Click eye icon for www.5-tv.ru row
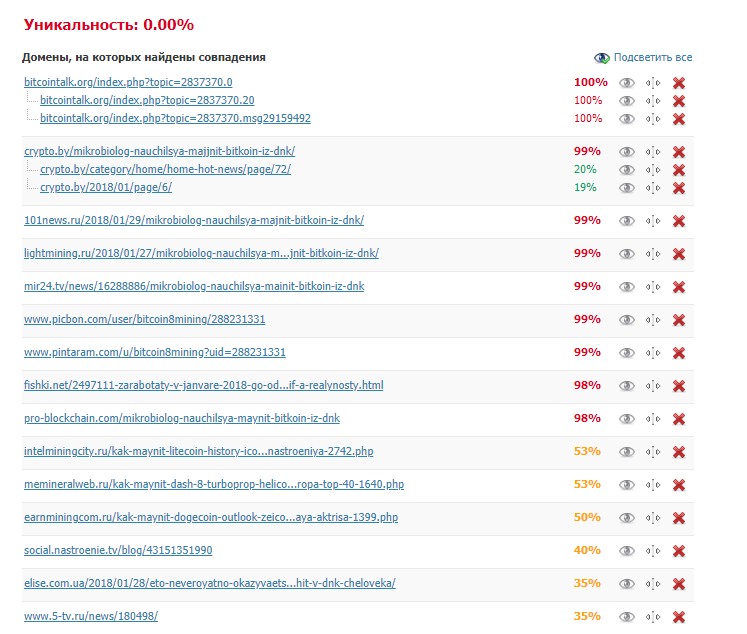This screenshot has width=747, height=634. point(626,617)
